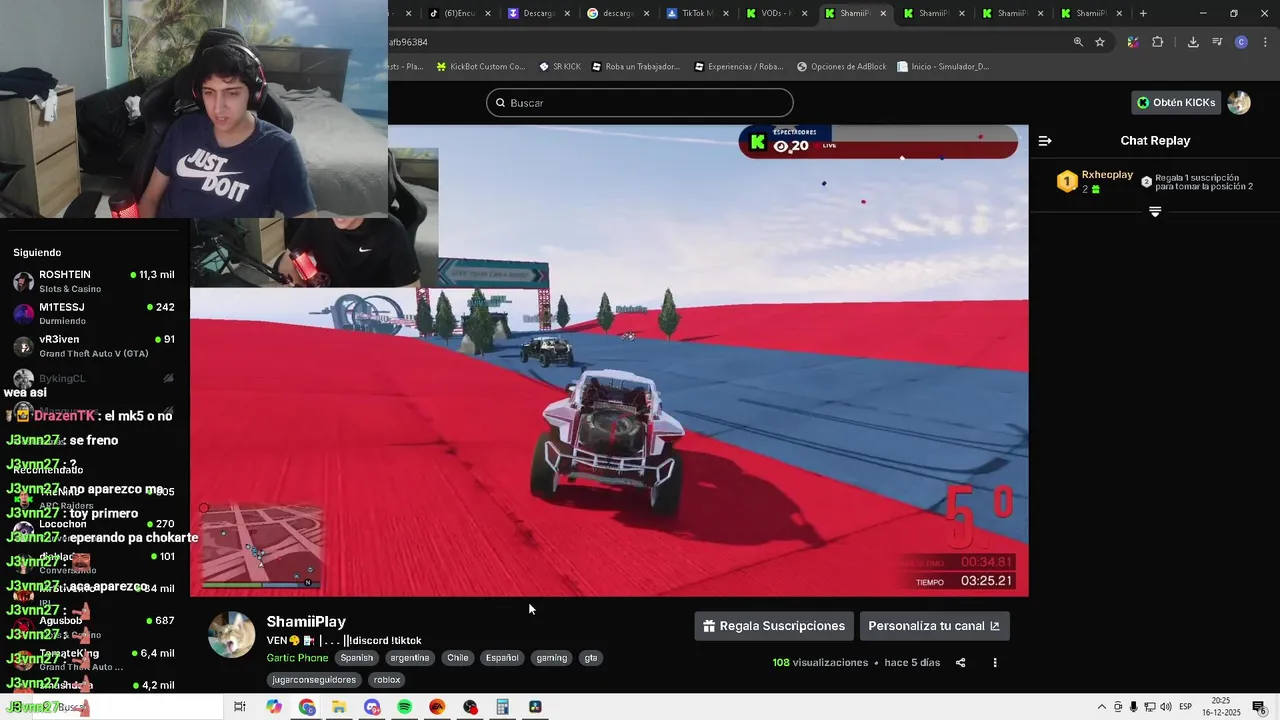Select the gta tag
Image resolution: width=1280 pixels, height=720 pixels.
tap(591, 658)
